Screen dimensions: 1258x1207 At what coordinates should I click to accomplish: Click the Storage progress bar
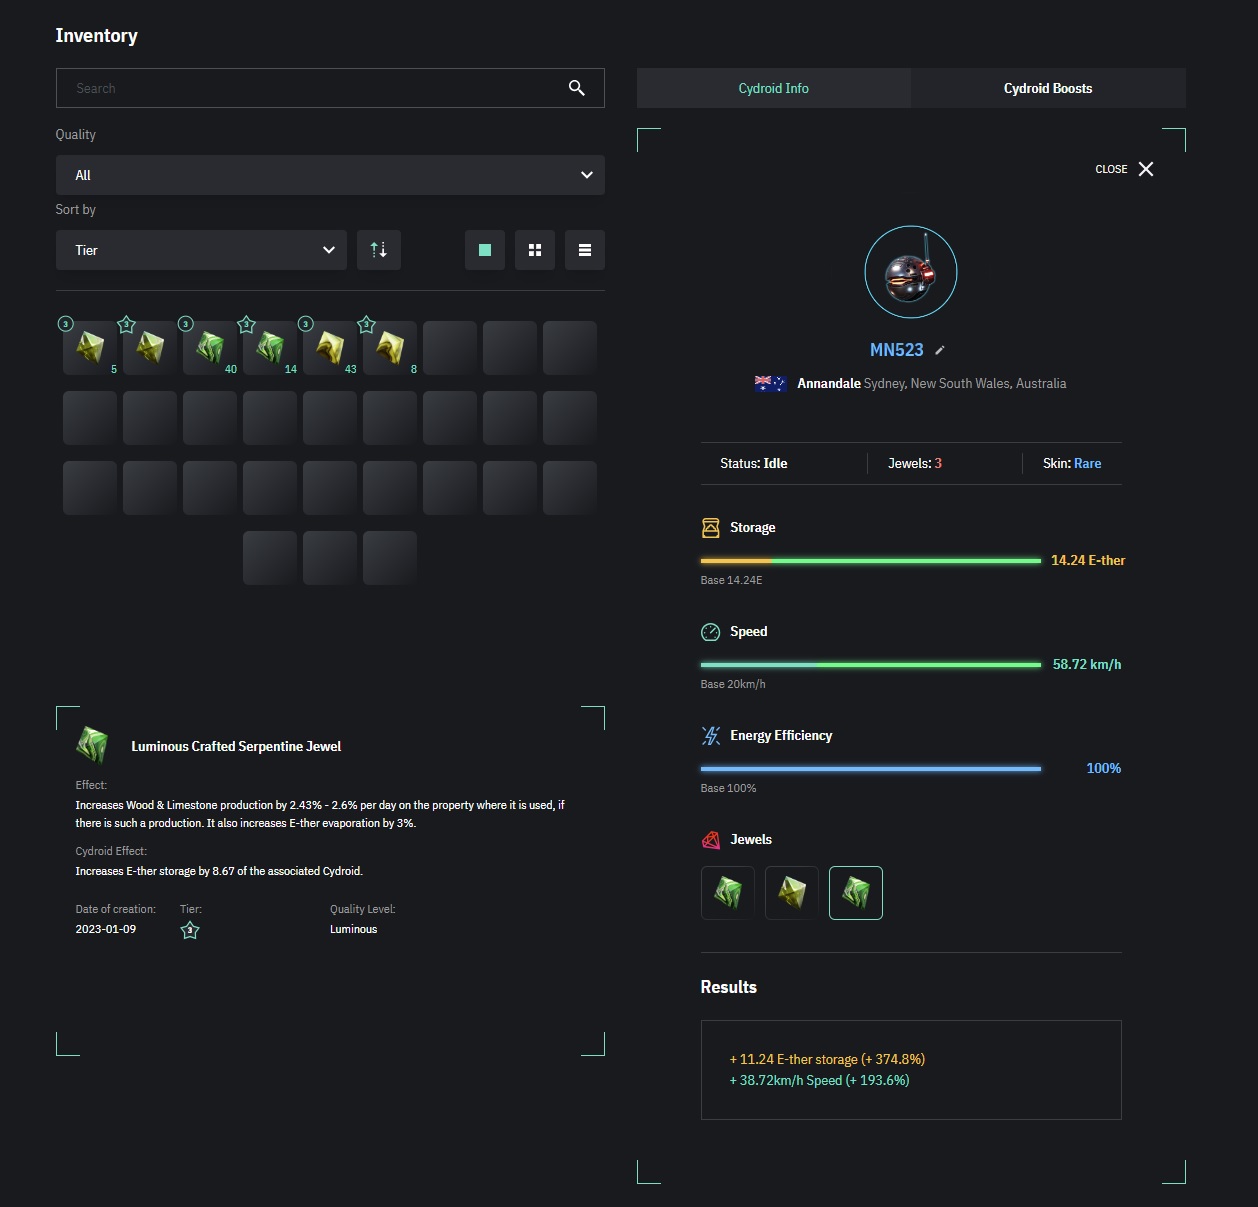[870, 561]
